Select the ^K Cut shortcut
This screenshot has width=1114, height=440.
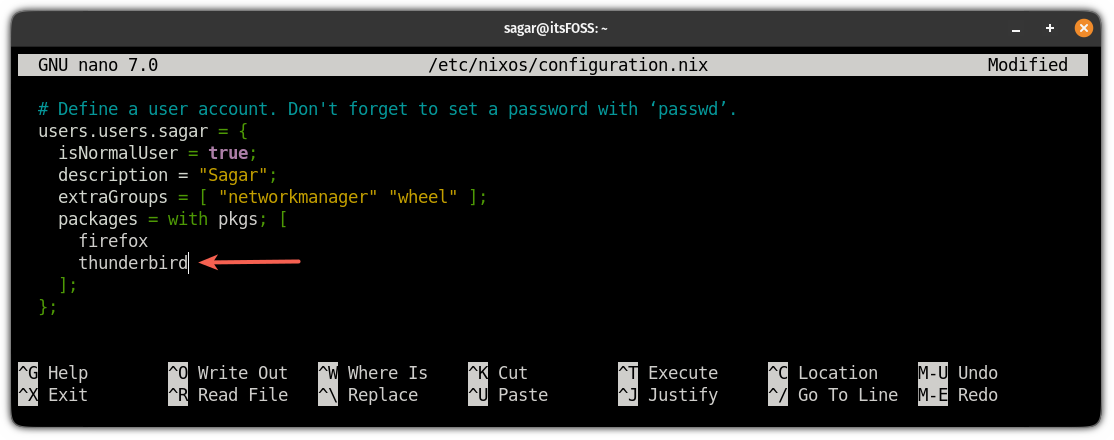(498, 373)
